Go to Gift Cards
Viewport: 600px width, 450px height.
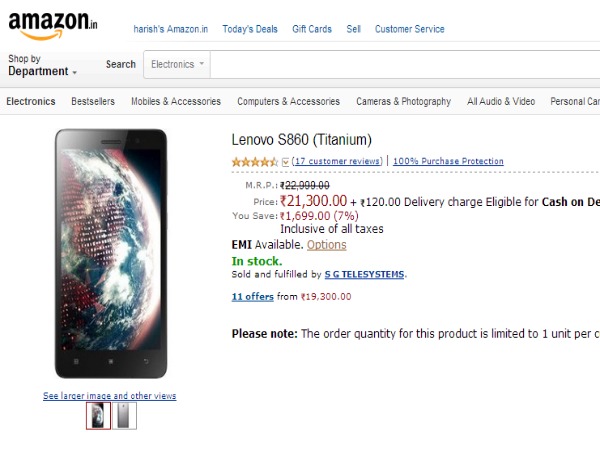pos(312,29)
